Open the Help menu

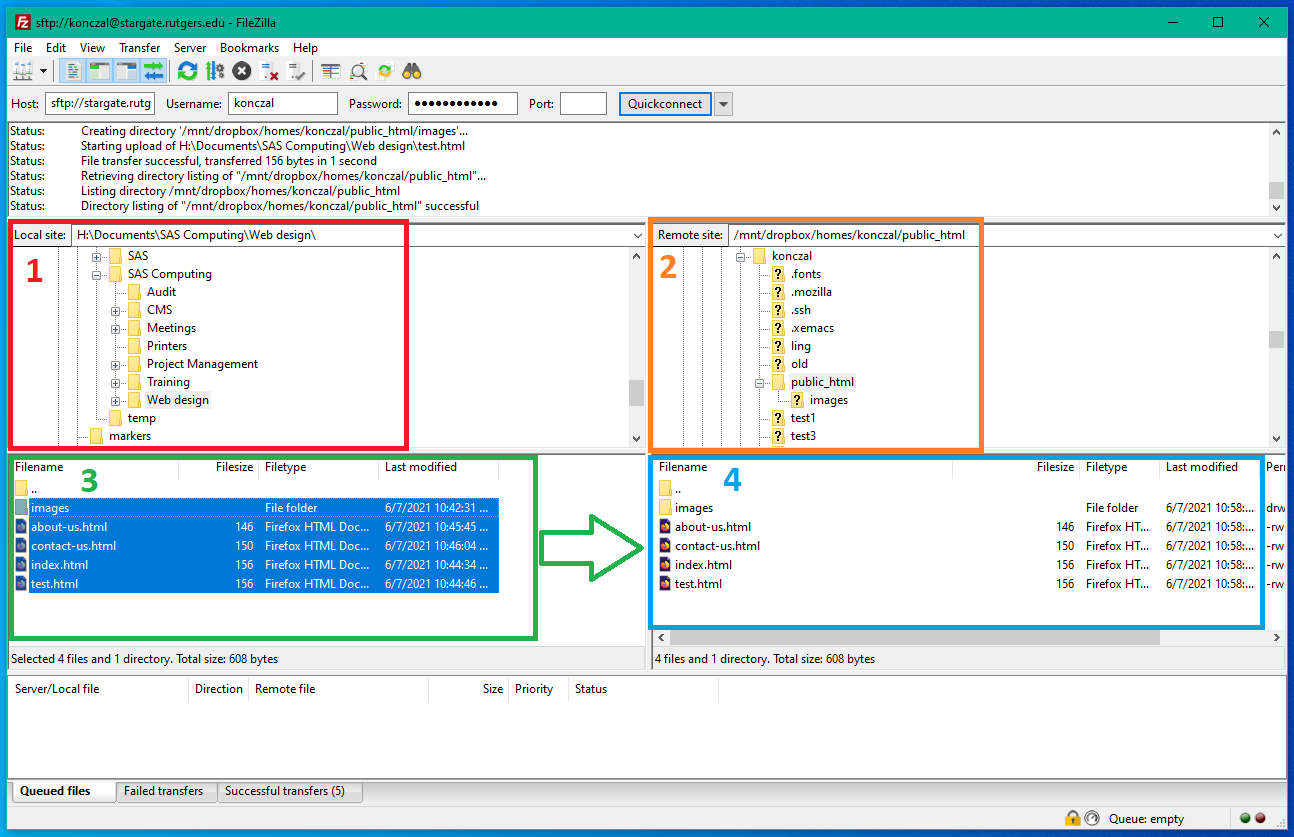point(305,48)
